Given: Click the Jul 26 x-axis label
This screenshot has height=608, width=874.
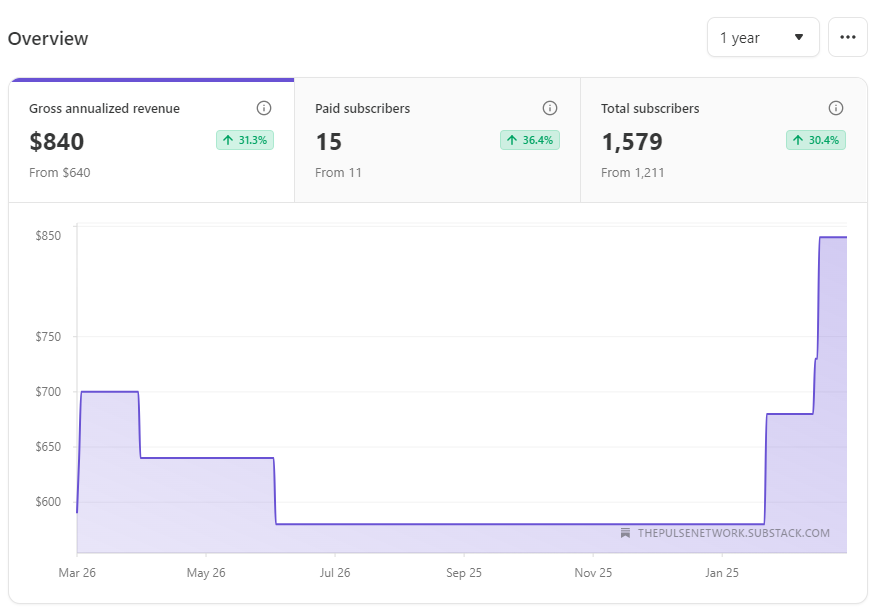Looking at the screenshot, I should tap(335, 574).
